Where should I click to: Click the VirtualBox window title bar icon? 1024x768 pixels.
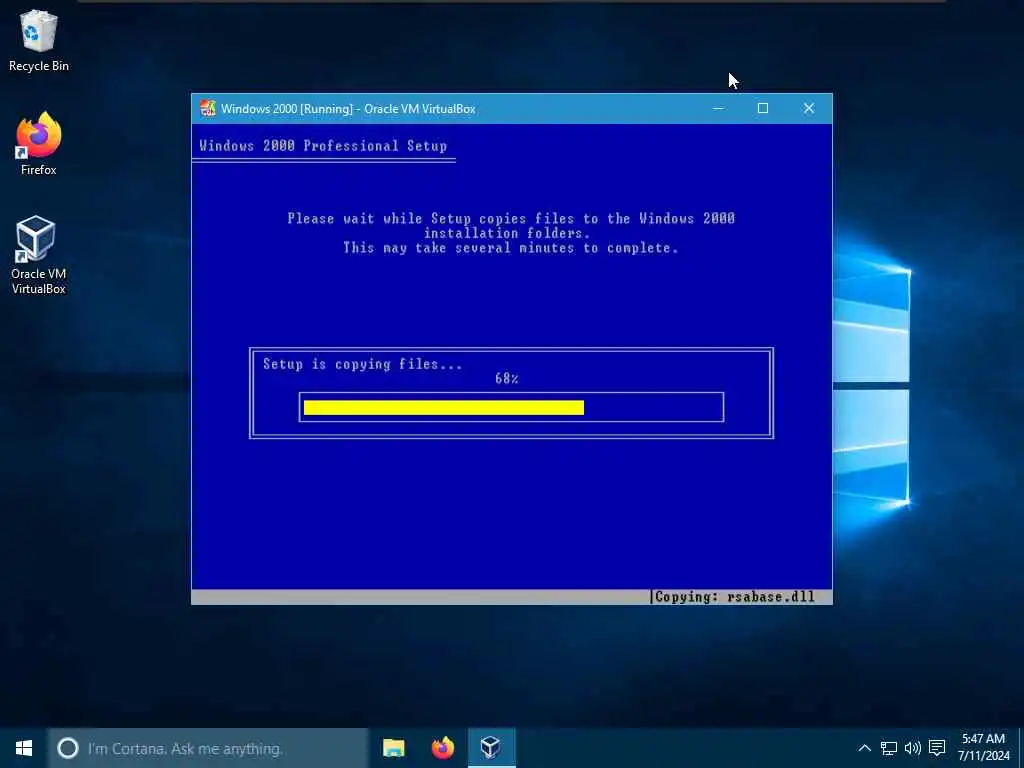click(208, 108)
